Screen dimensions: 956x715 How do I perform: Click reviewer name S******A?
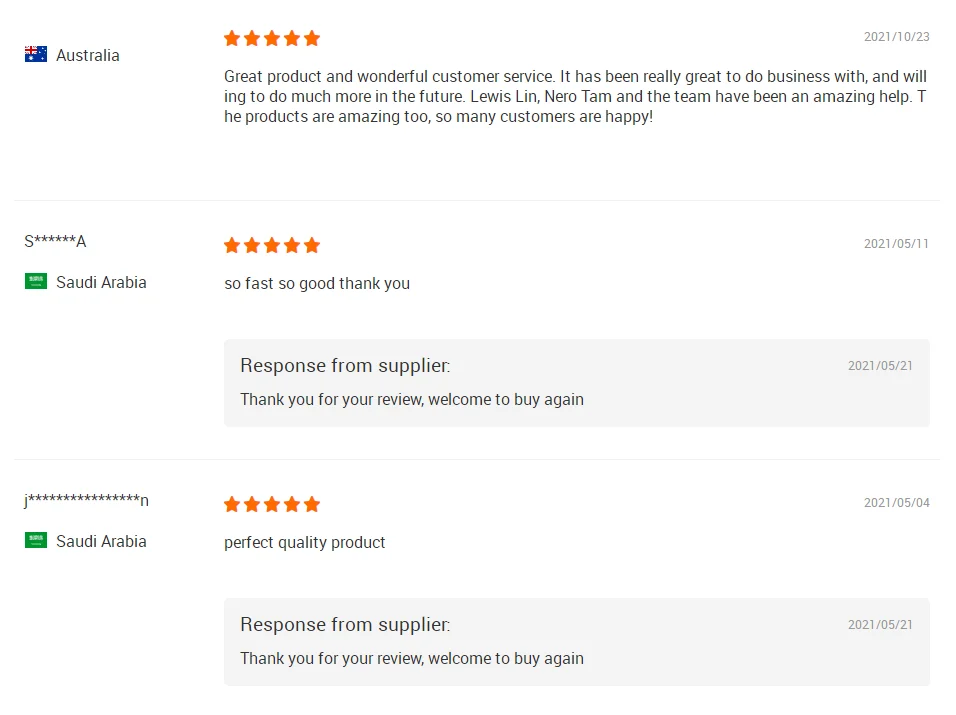pyautogui.click(x=55, y=241)
